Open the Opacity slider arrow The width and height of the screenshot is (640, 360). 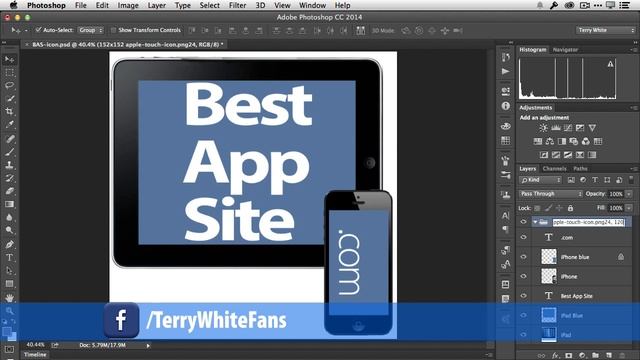629,194
